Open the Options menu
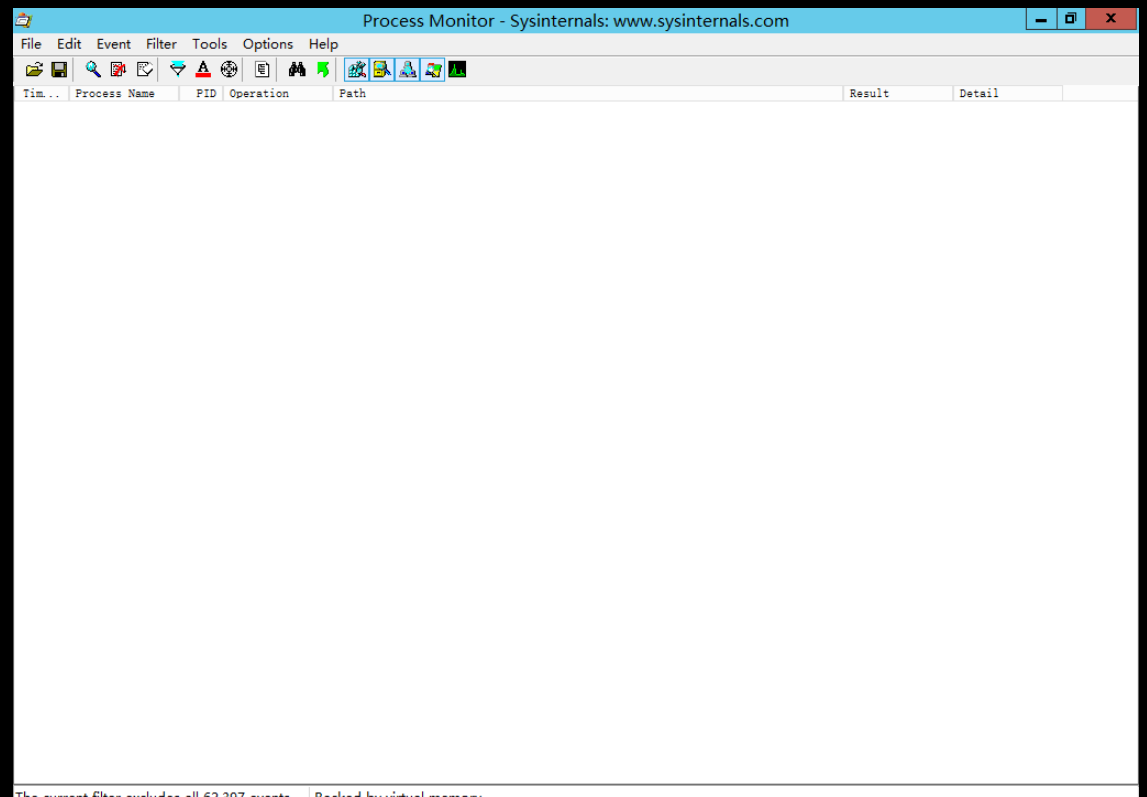Viewport: 1147px width, 797px height. [268, 44]
